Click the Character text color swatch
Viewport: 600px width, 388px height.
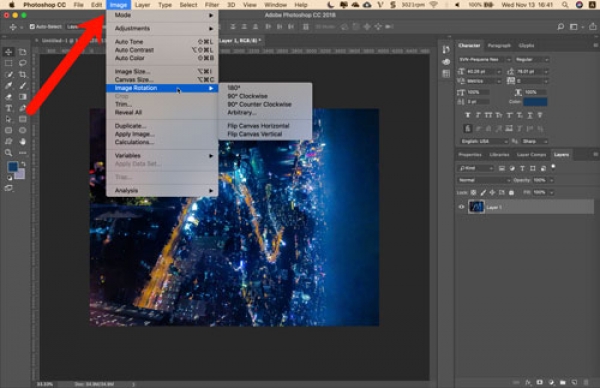click(x=535, y=102)
